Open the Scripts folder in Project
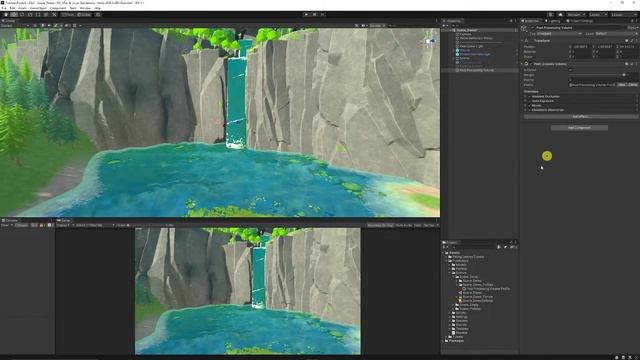This screenshot has height=360, width=640. point(460,313)
